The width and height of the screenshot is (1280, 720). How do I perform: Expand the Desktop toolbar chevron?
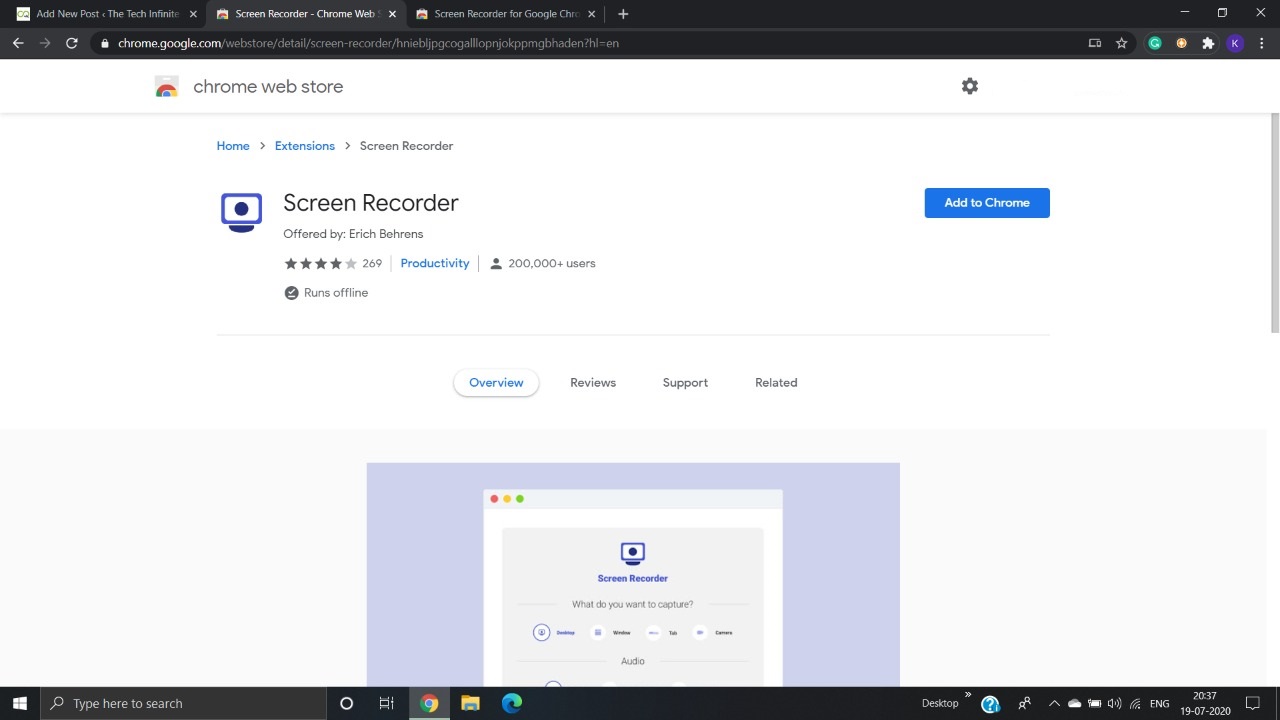tap(968, 695)
